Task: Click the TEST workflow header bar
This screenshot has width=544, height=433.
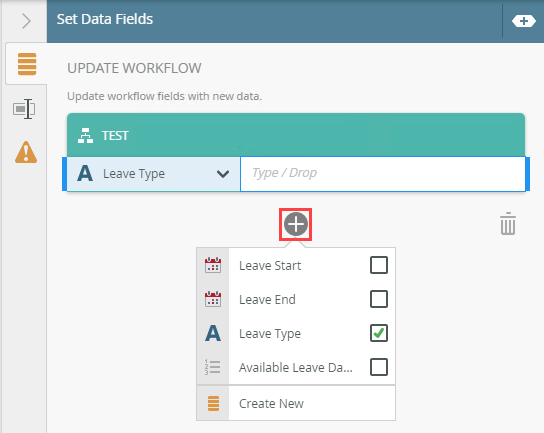Action: tap(296, 135)
